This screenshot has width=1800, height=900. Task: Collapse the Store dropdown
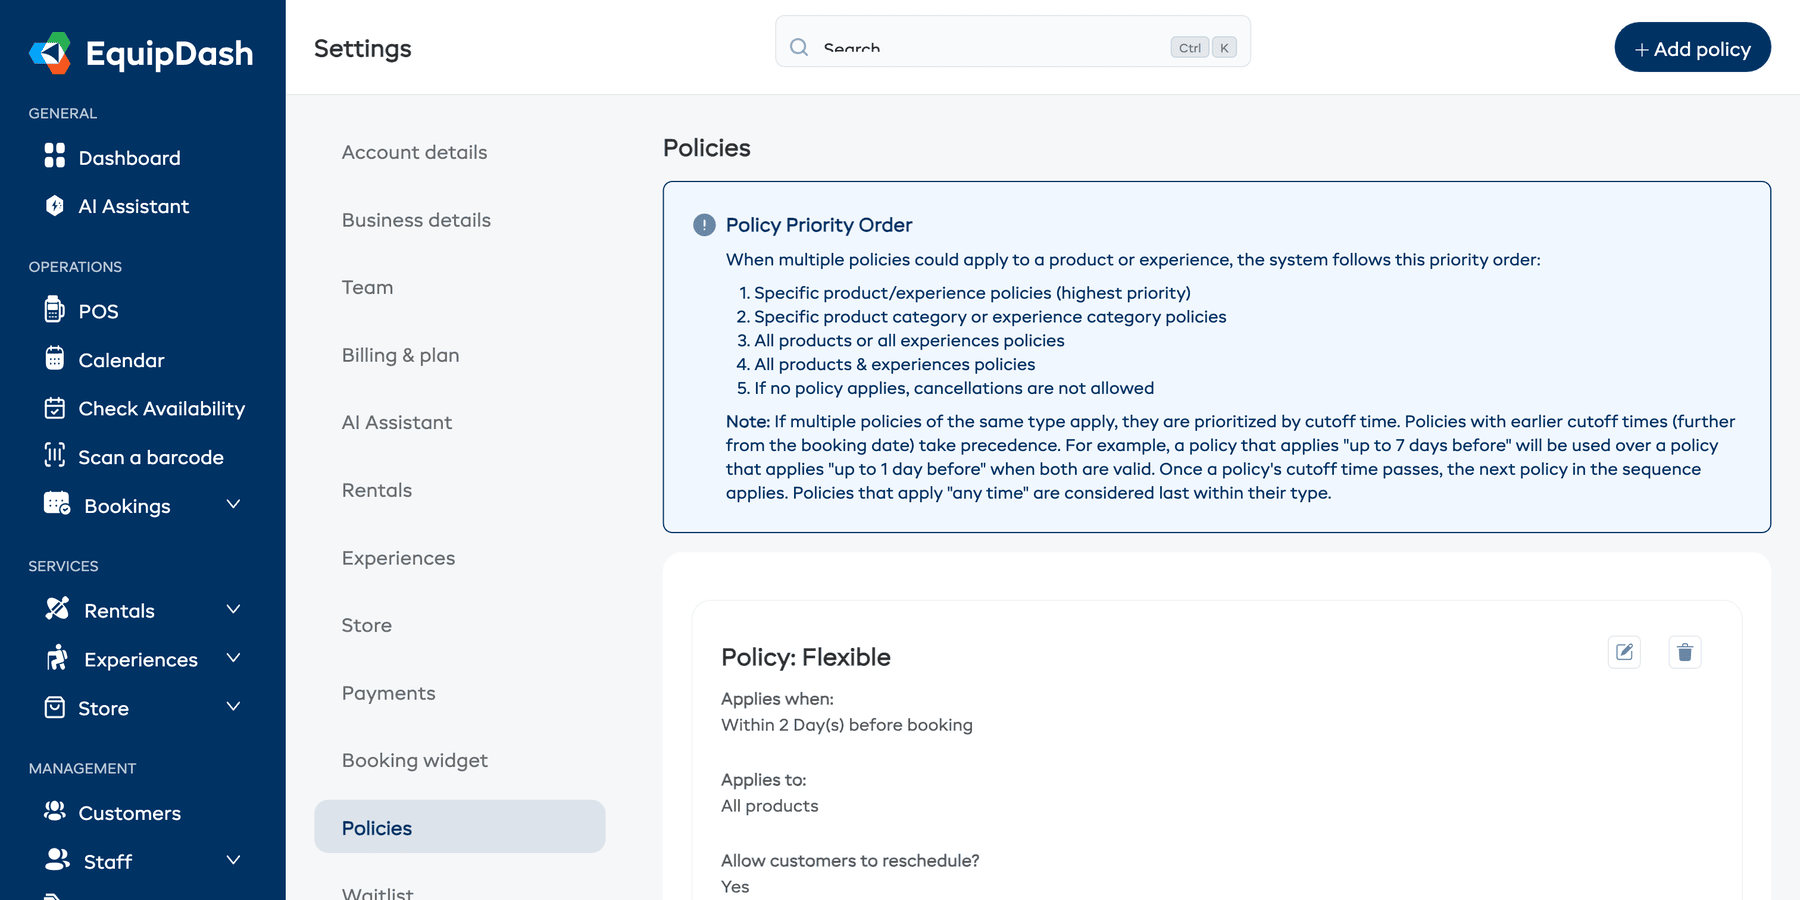pos(233,707)
